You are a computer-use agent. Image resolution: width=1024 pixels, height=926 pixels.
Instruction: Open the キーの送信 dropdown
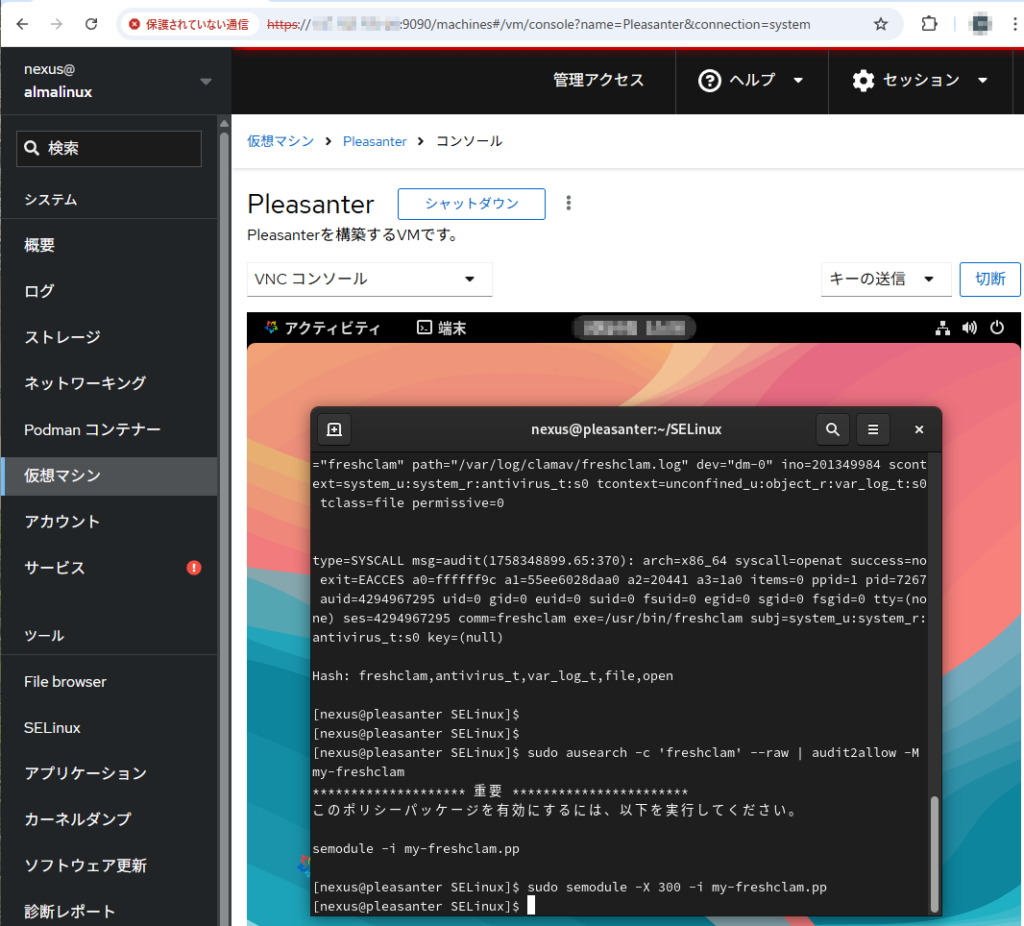point(885,279)
